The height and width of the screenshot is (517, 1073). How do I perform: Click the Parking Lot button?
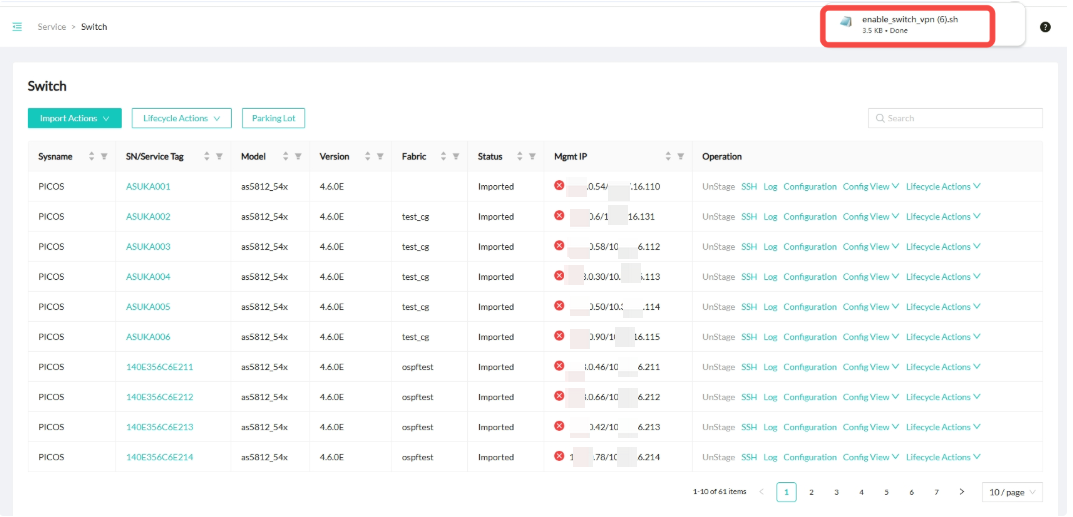point(273,118)
